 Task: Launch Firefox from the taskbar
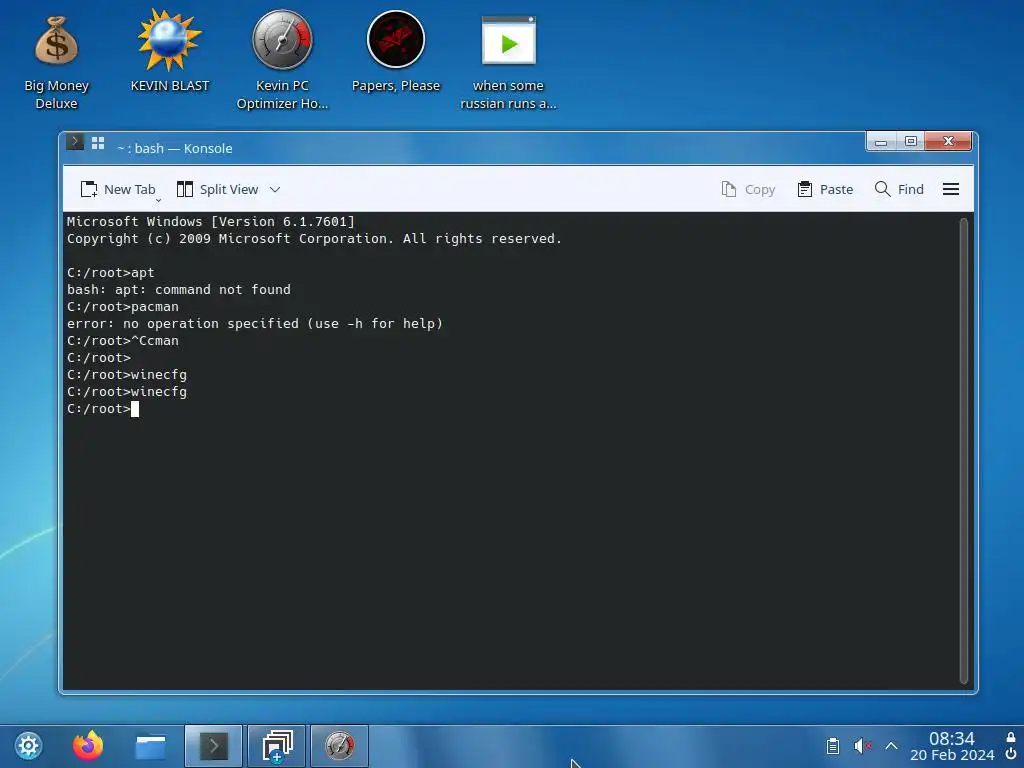[x=88, y=746]
